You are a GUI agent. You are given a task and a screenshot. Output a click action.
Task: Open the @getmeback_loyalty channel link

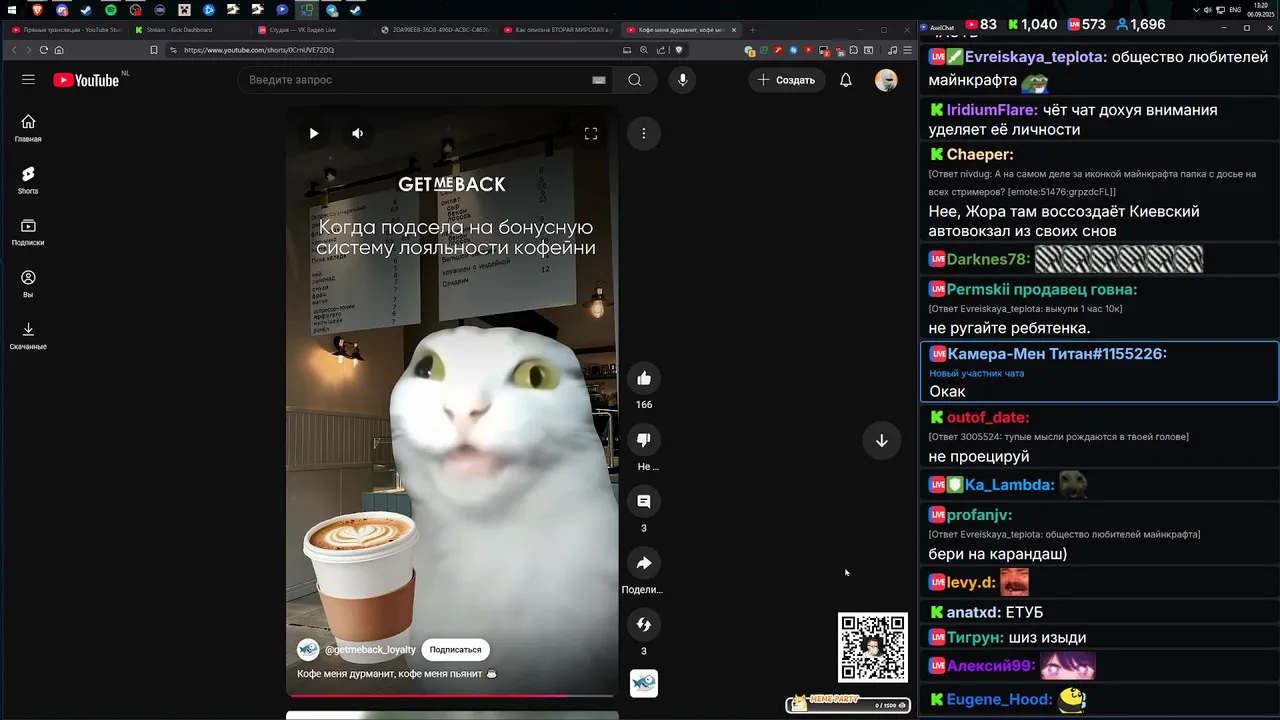tap(370, 650)
